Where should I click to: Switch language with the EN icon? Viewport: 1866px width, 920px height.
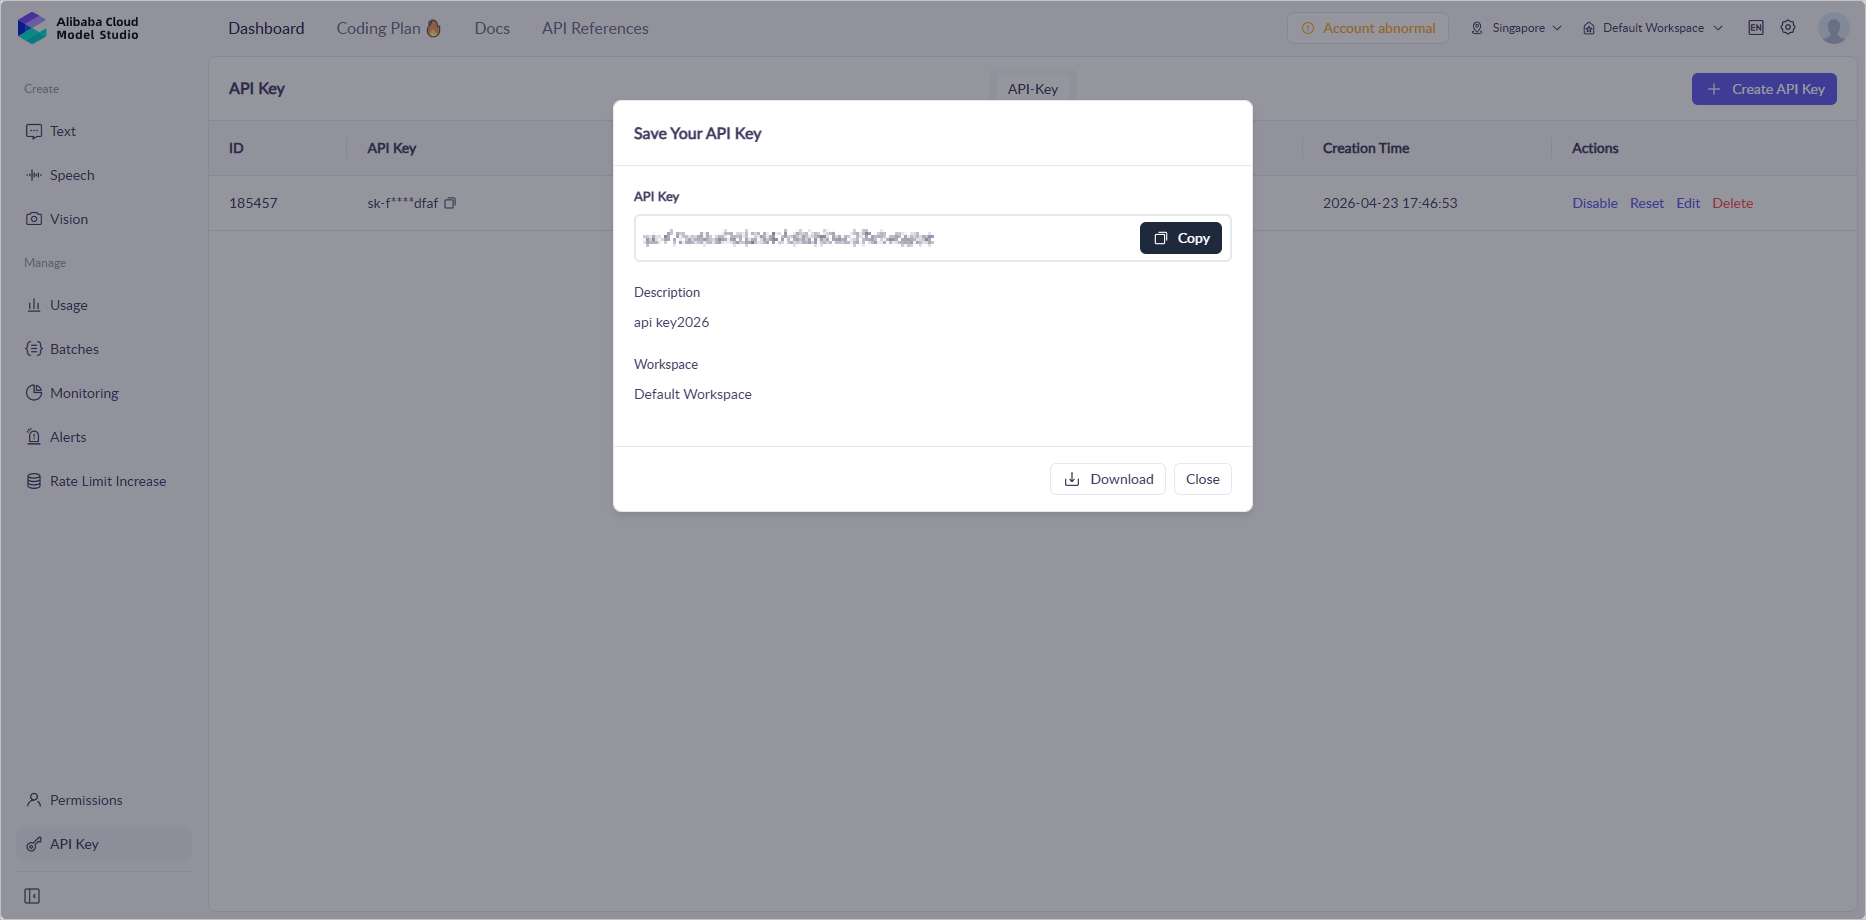(1756, 28)
